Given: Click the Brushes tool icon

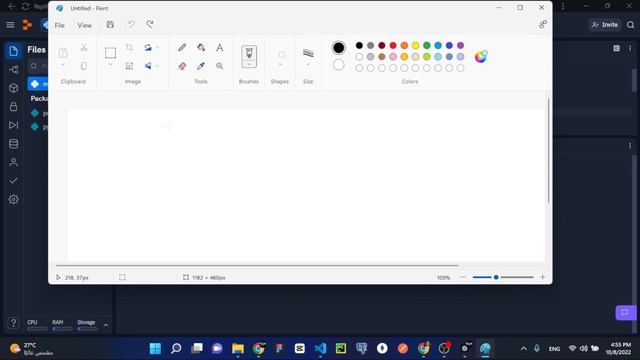Looking at the screenshot, I should [249, 53].
